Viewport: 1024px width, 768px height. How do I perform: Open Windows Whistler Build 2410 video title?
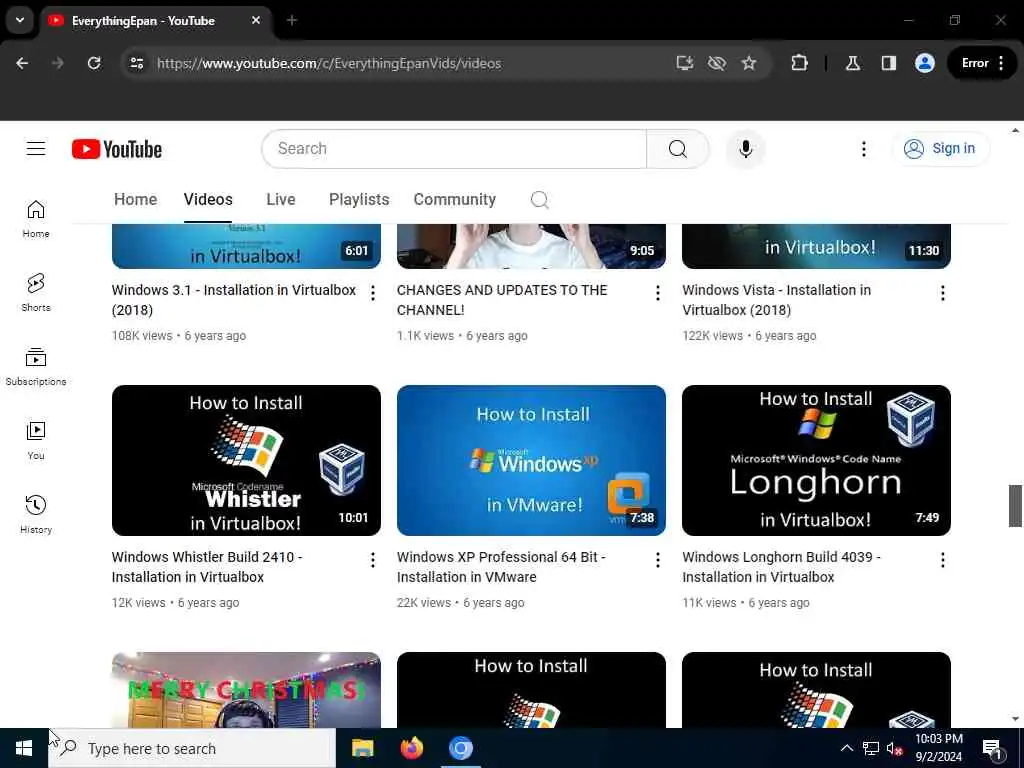(206, 567)
